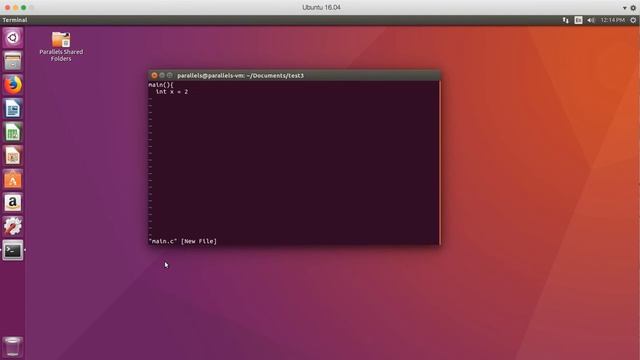Show the clock calendar at 12:14 PM

[x=613, y=20]
